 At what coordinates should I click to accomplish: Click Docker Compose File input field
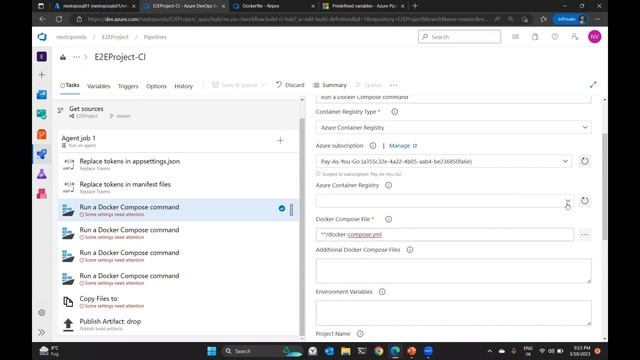coord(445,235)
